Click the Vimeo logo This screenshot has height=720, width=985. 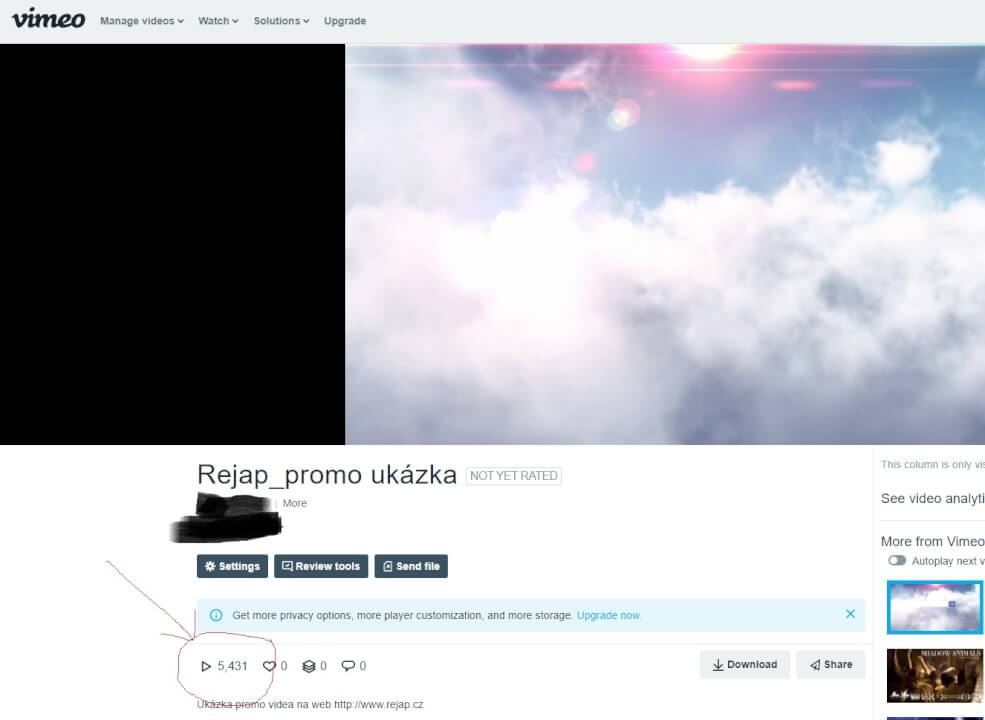pyautogui.click(x=46, y=20)
